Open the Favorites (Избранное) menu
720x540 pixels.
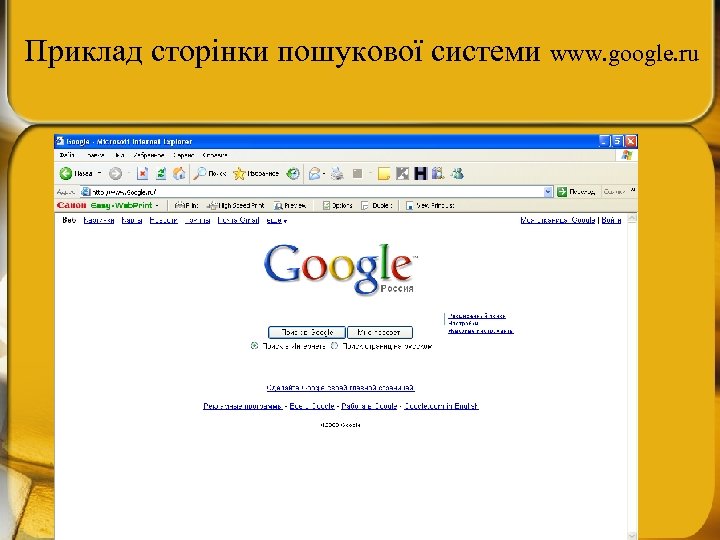coord(149,155)
